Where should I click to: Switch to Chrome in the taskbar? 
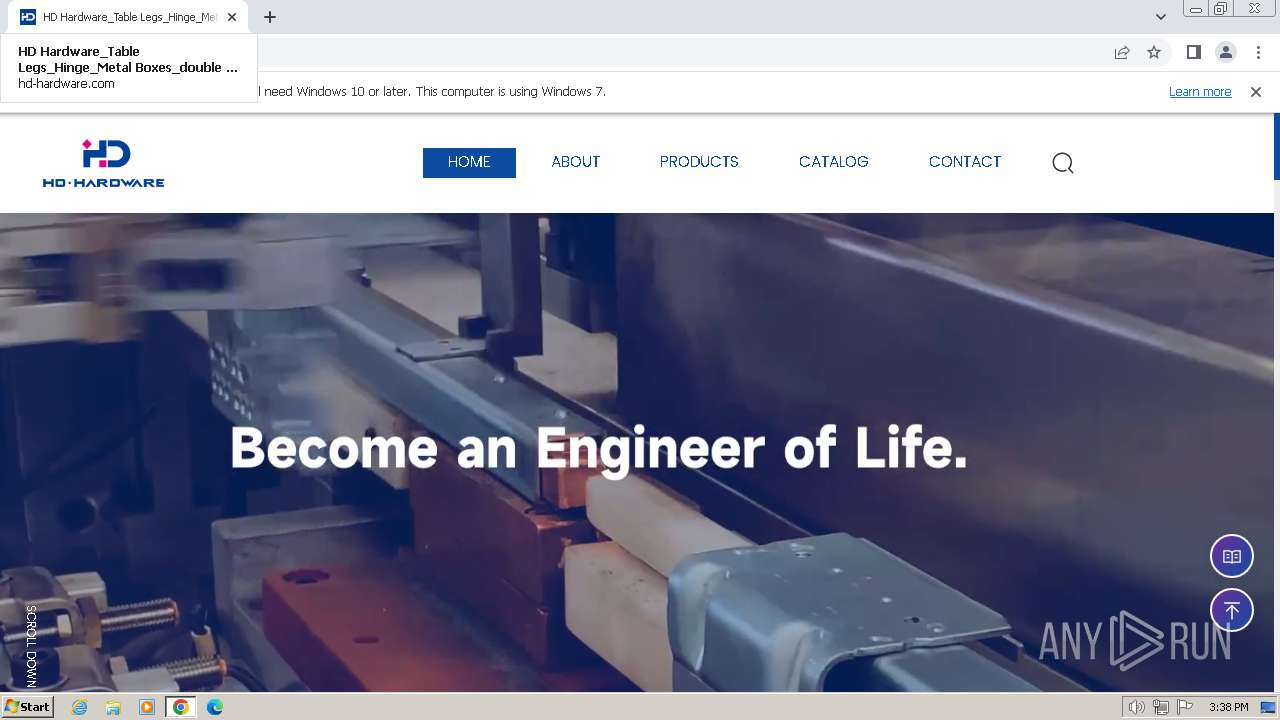point(181,707)
